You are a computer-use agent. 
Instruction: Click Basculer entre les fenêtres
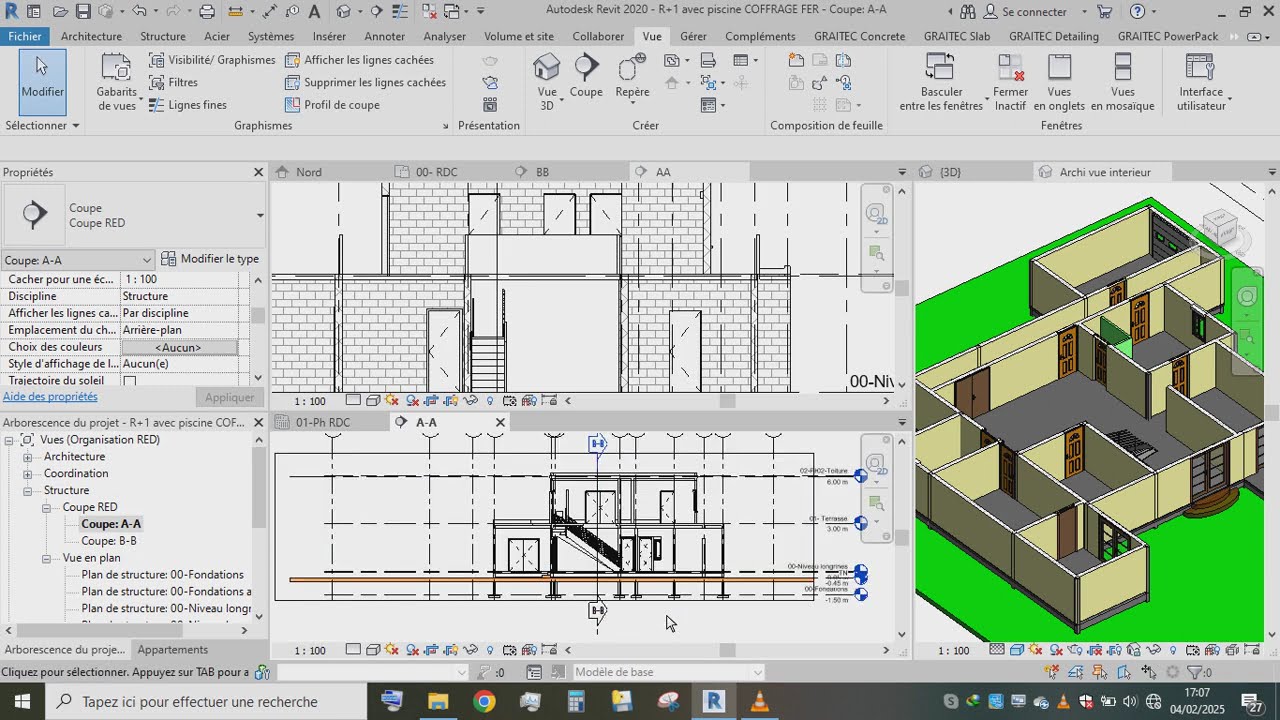(941, 82)
